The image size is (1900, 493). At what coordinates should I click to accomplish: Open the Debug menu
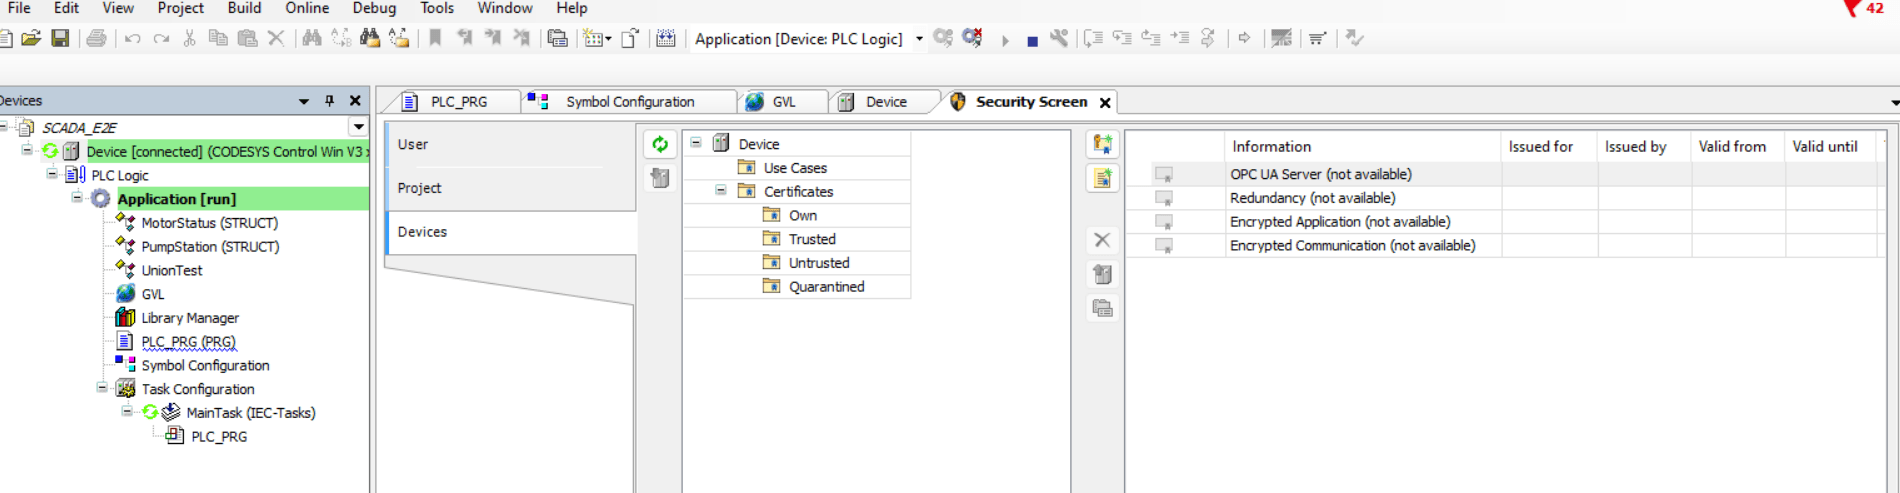pos(374,8)
